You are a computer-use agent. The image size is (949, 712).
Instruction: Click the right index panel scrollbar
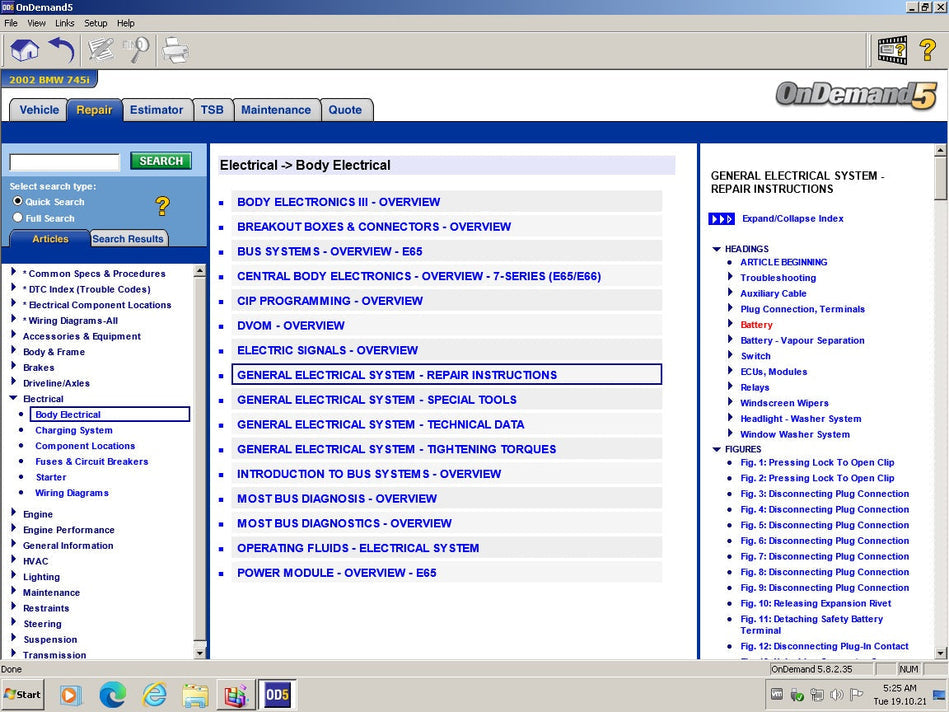point(940,400)
